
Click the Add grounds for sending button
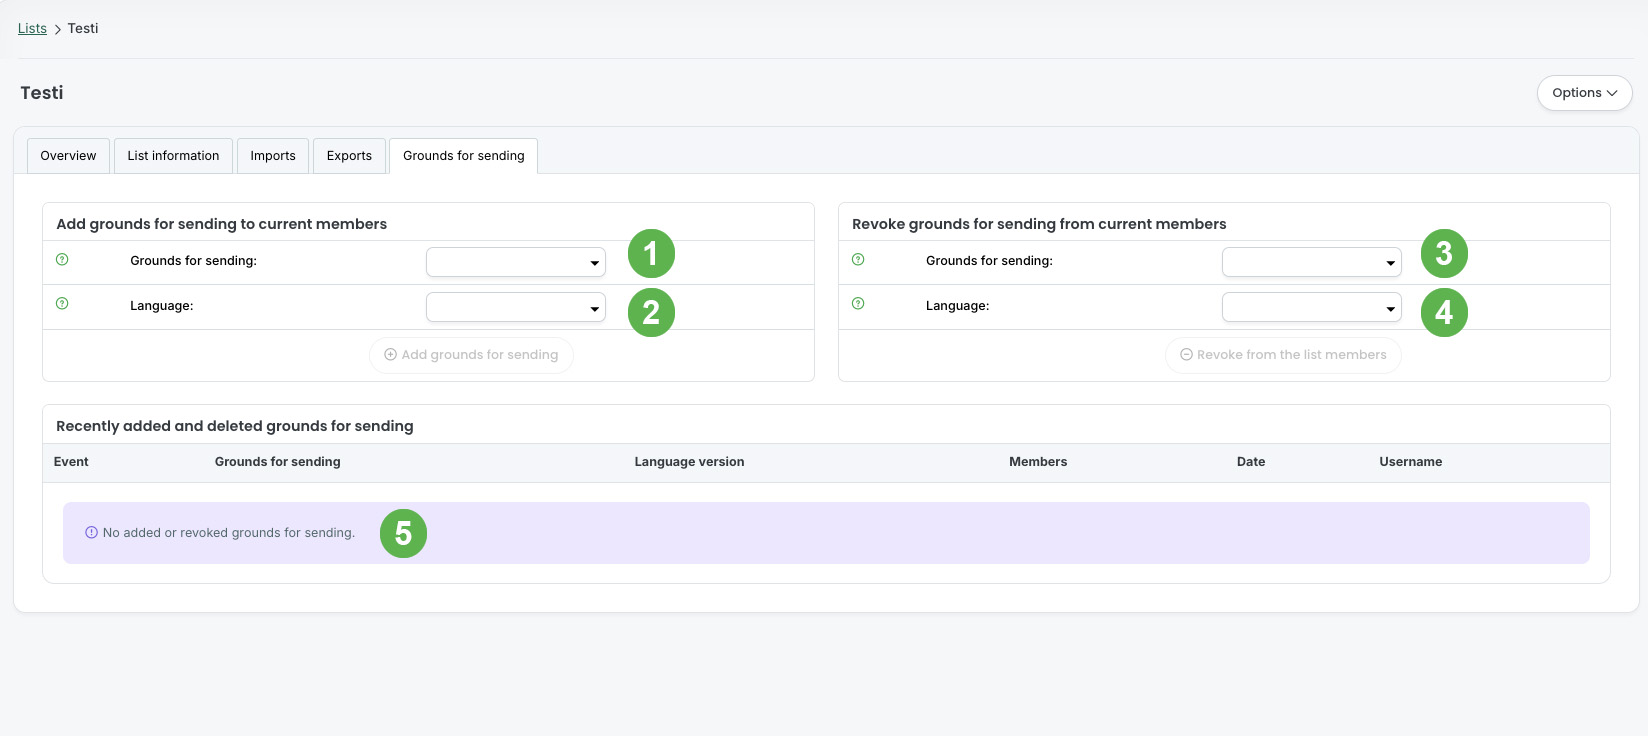click(x=471, y=355)
